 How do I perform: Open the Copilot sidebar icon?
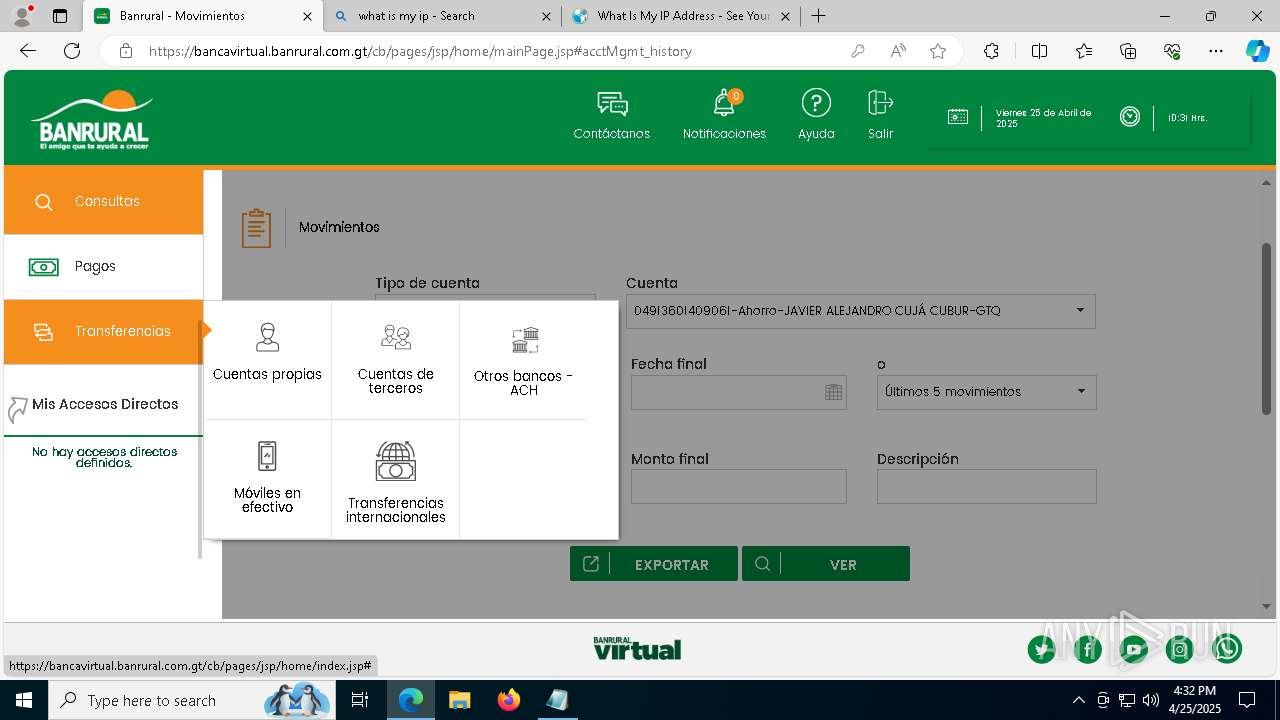1257,51
